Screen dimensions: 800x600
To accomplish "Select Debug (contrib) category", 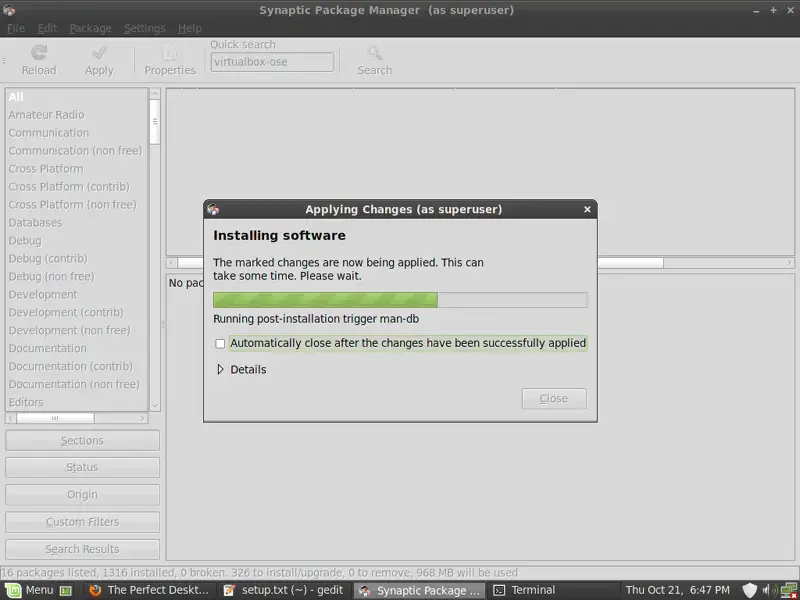I will [x=77, y=259].
